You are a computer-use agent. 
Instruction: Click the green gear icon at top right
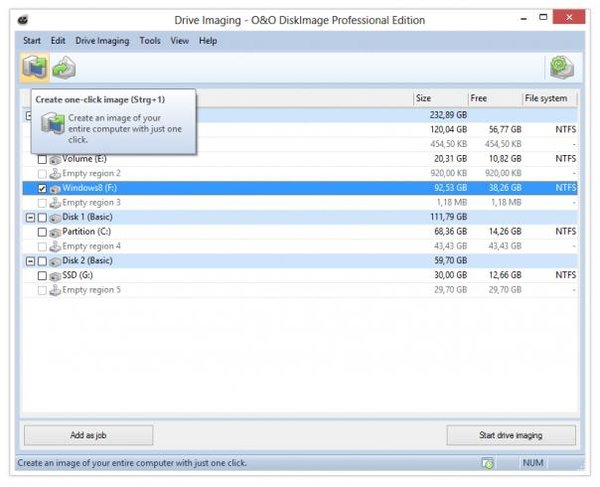(x=561, y=68)
